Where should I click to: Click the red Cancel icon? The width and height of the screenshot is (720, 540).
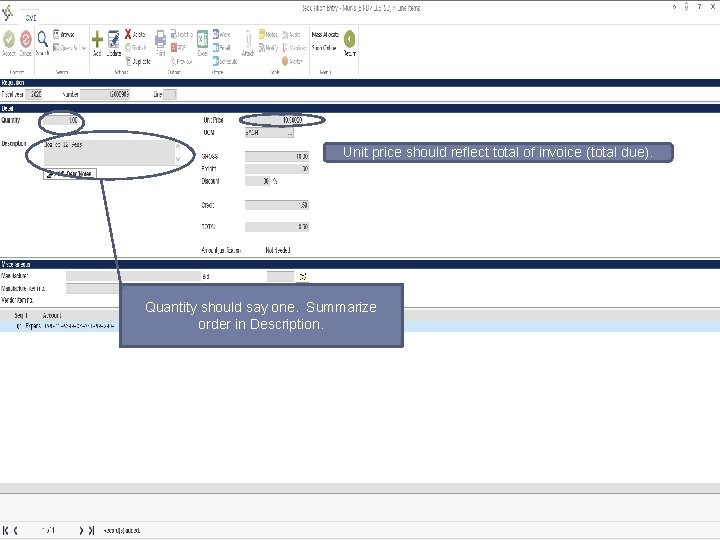coord(26,39)
